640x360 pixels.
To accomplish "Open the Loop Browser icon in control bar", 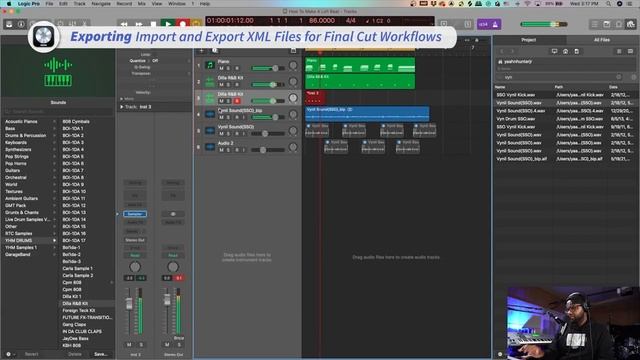I will (x=619, y=24).
